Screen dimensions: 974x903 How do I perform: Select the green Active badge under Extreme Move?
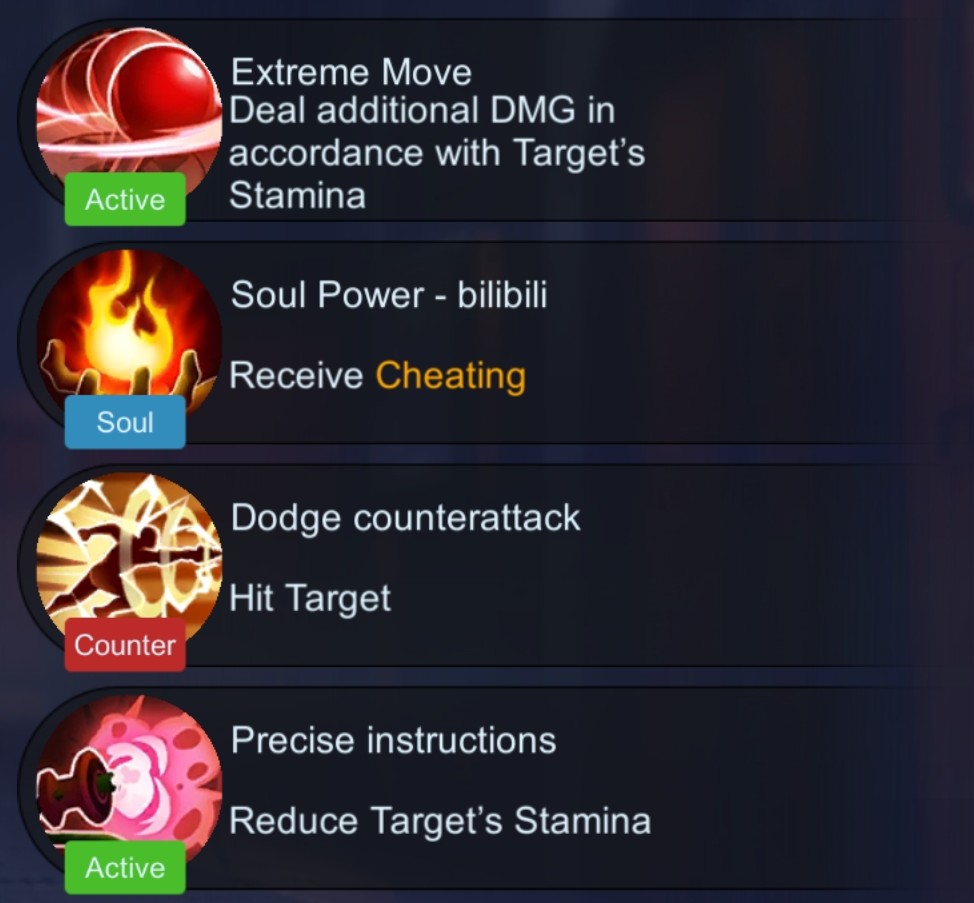(x=125, y=199)
